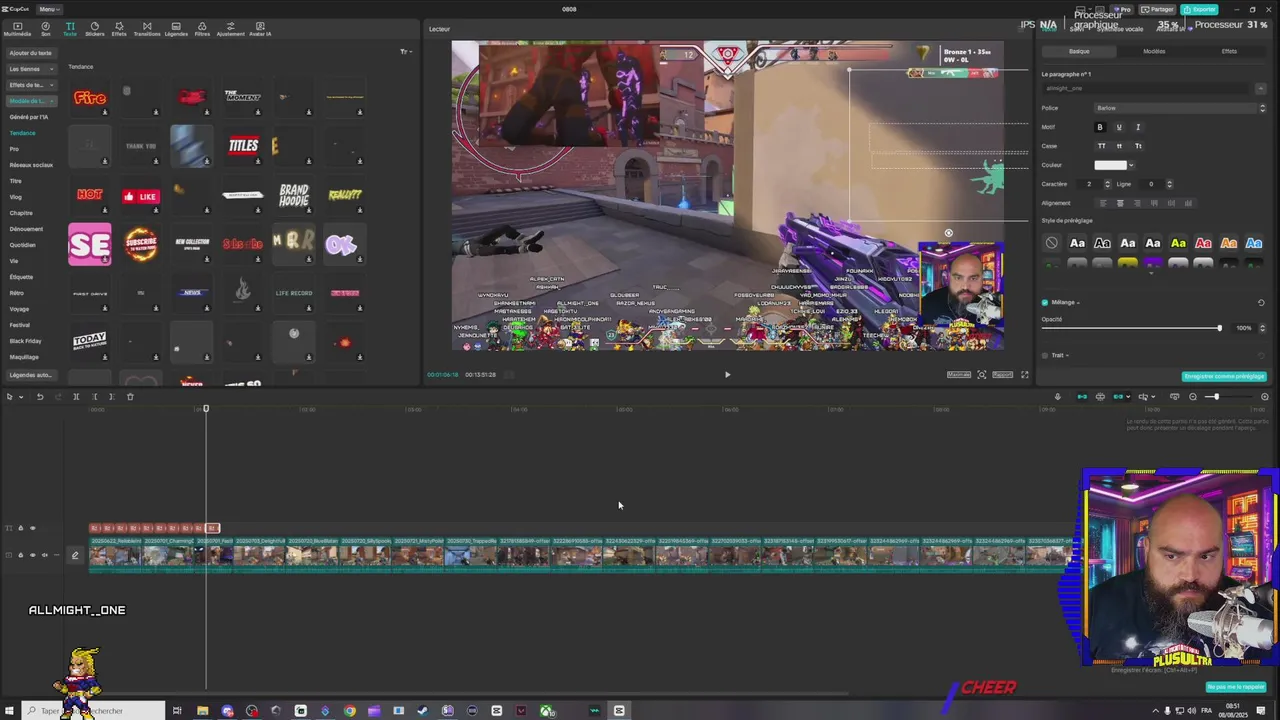Toggle underline in Motif row
The image size is (1280, 720).
point(1119,127)
